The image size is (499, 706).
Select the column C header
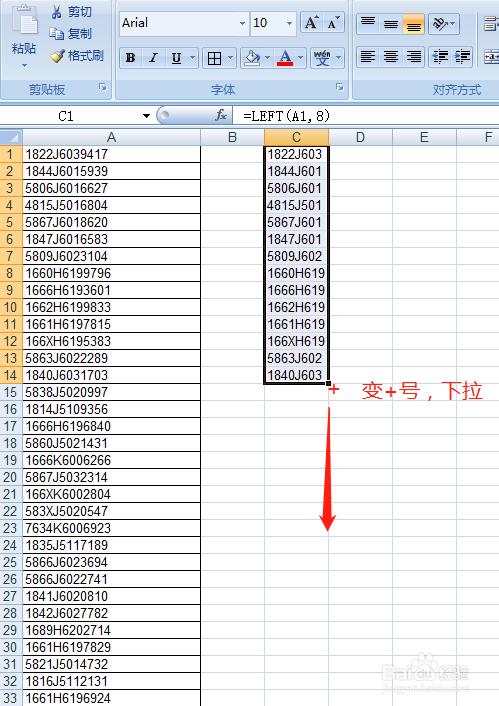[296, 137]
